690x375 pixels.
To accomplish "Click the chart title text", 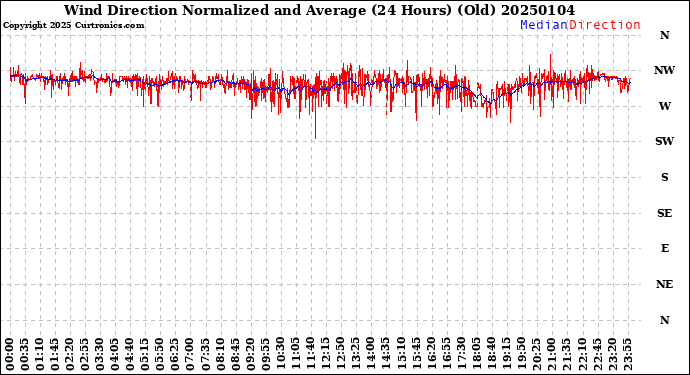I will click(x=319, y=10).
